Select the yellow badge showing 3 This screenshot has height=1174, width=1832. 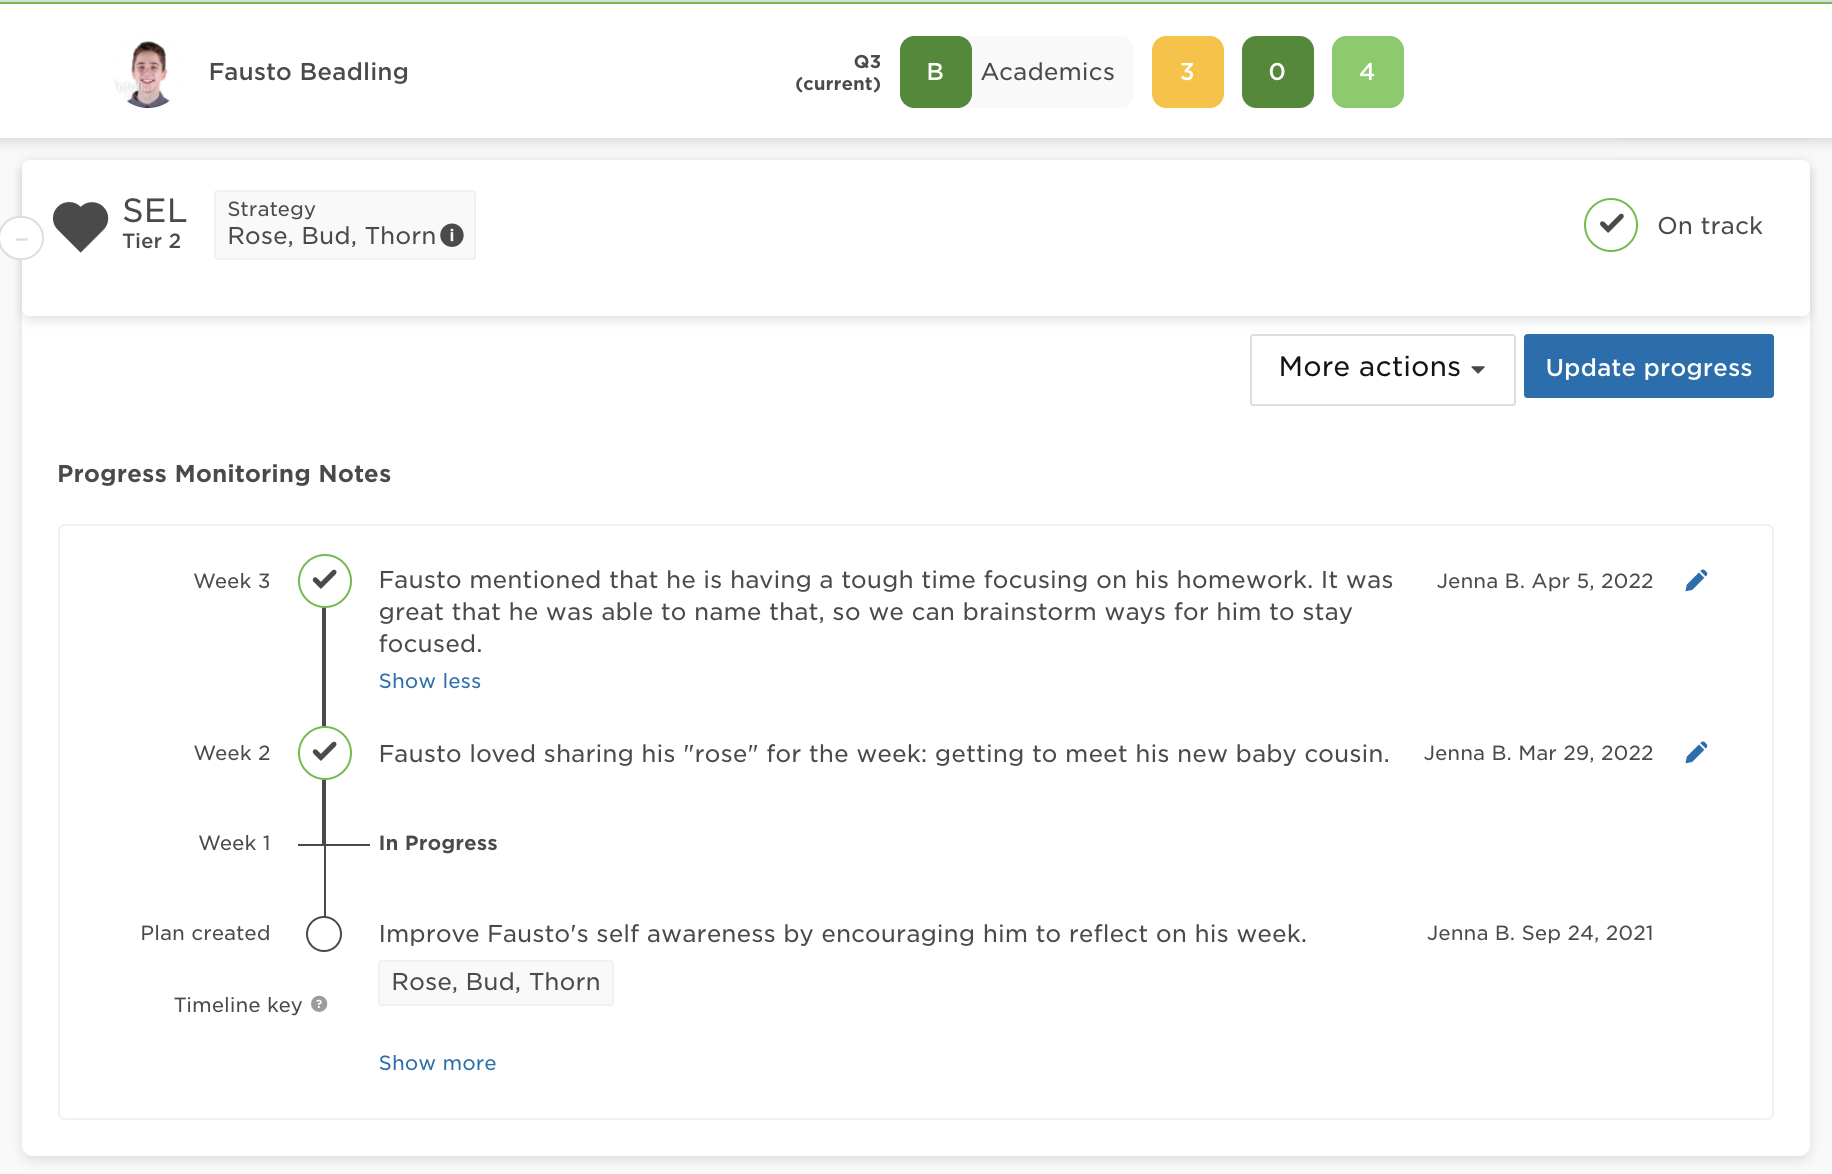[1187, 71]
